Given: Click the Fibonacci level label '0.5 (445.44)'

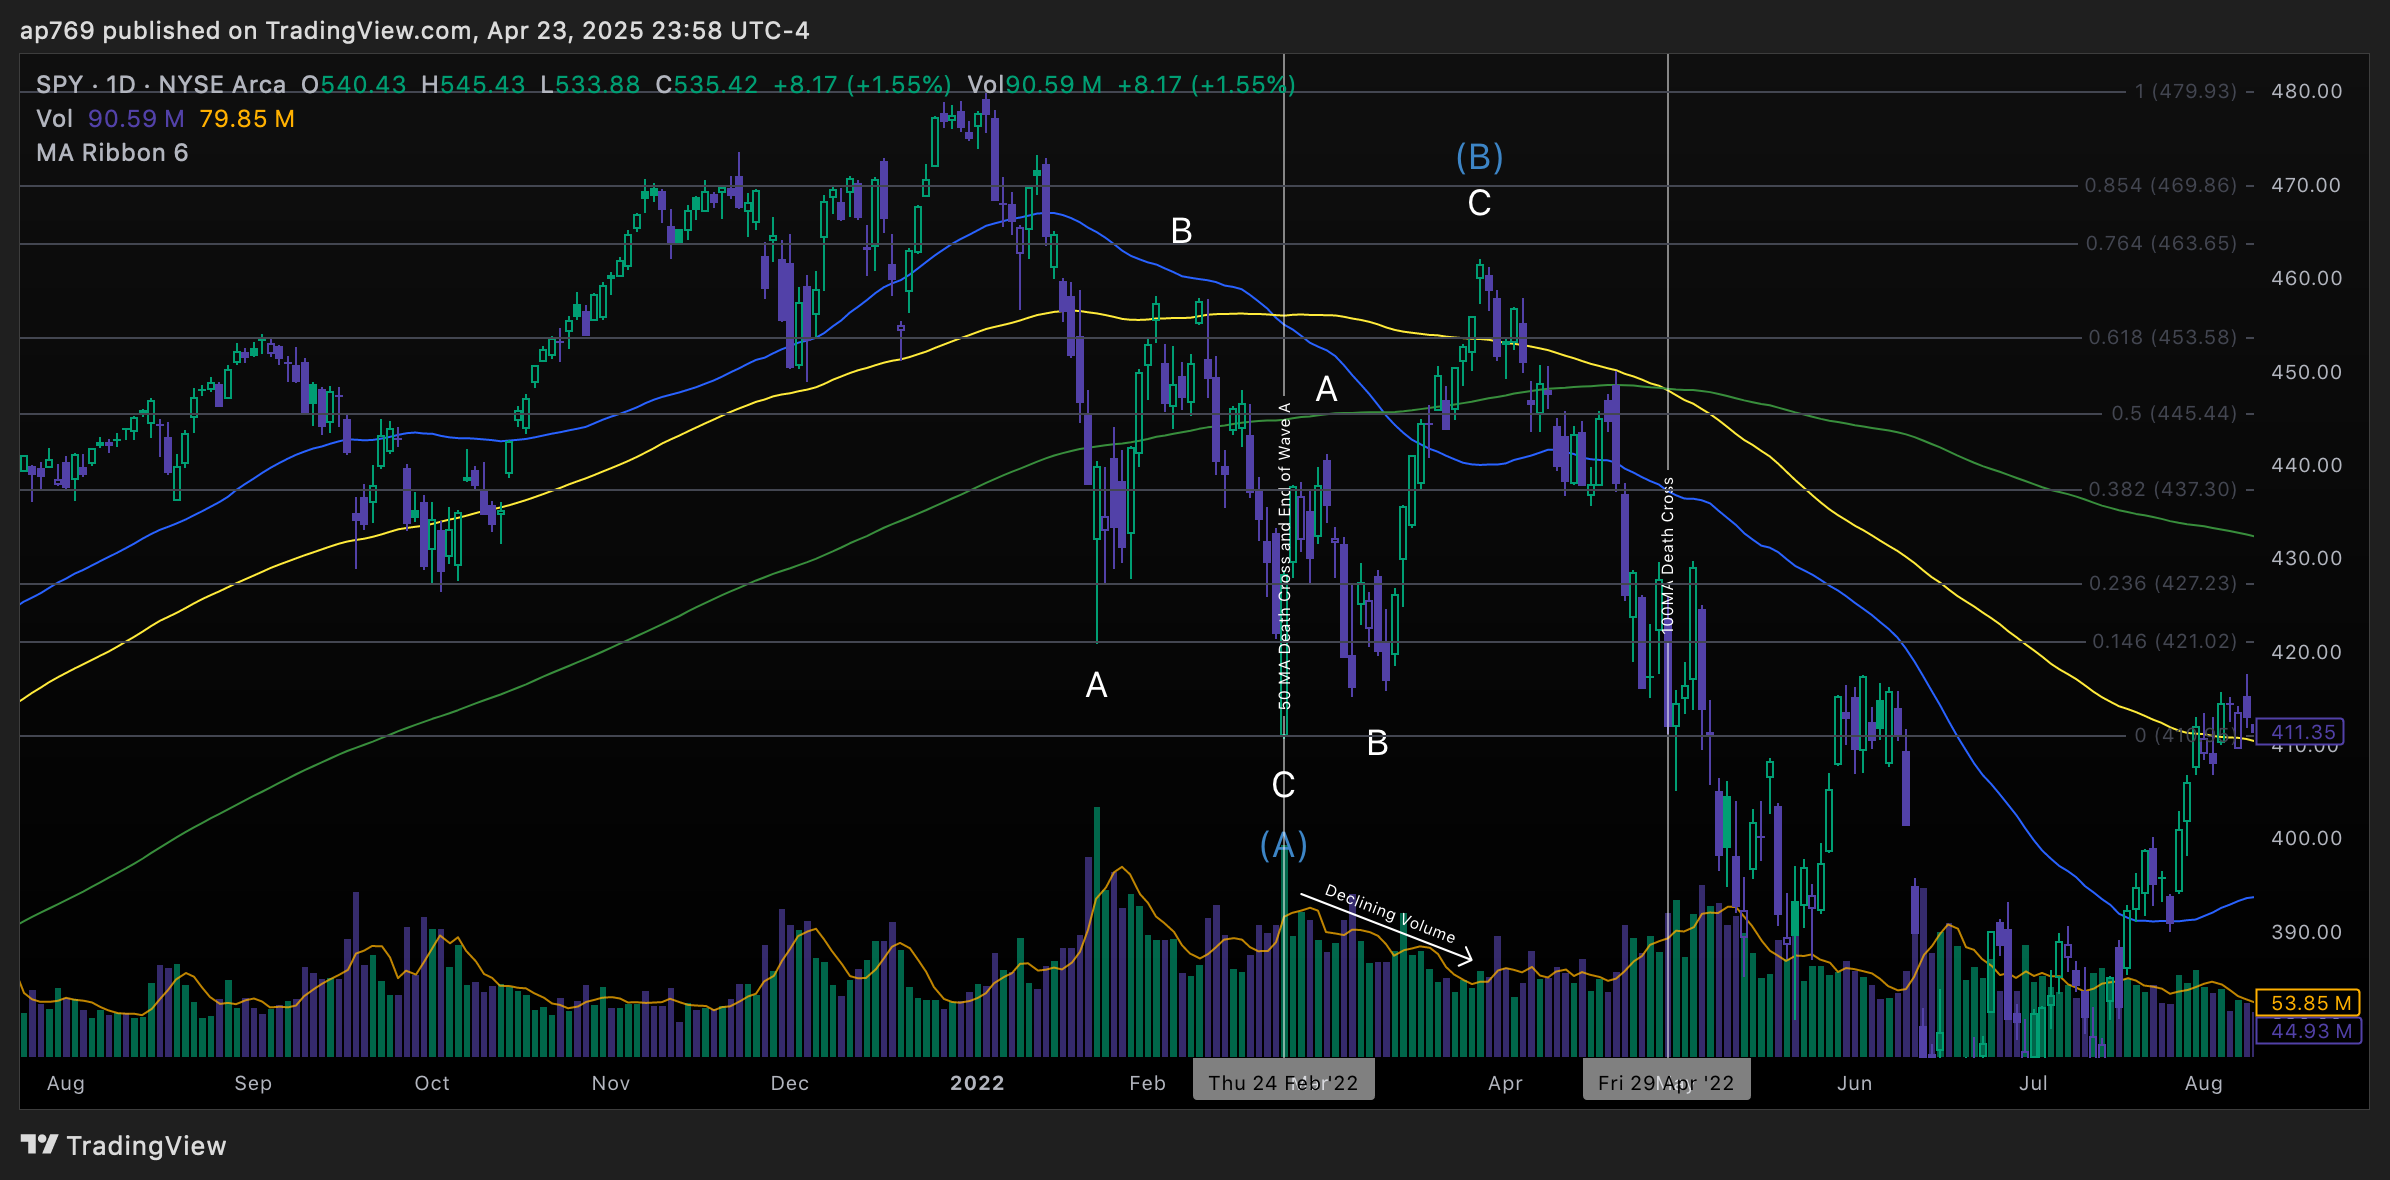Looking at the screenshot, I should coord(2174,413).
